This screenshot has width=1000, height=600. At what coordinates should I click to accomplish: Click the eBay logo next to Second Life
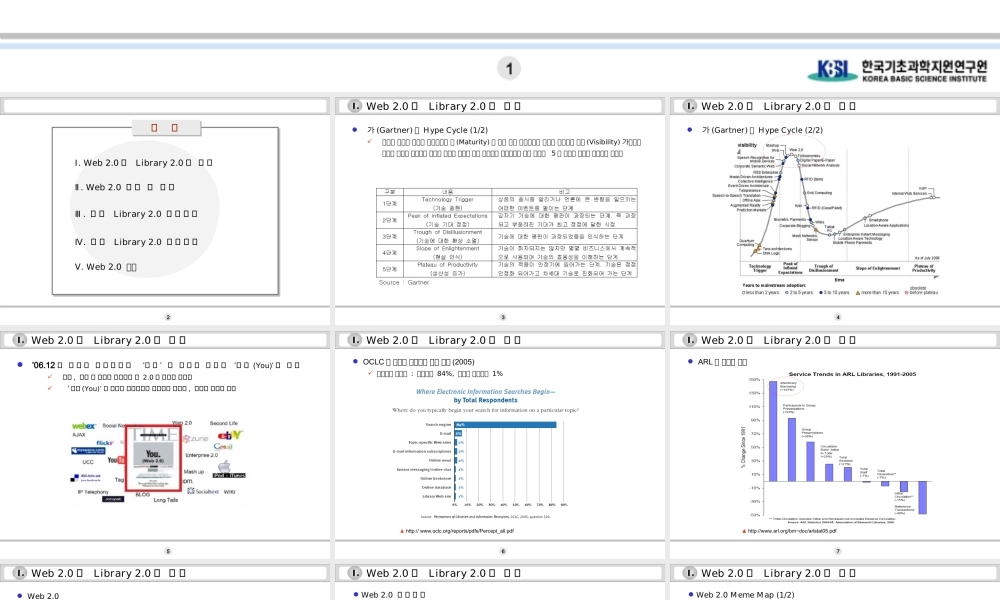[x=230, y=435]
